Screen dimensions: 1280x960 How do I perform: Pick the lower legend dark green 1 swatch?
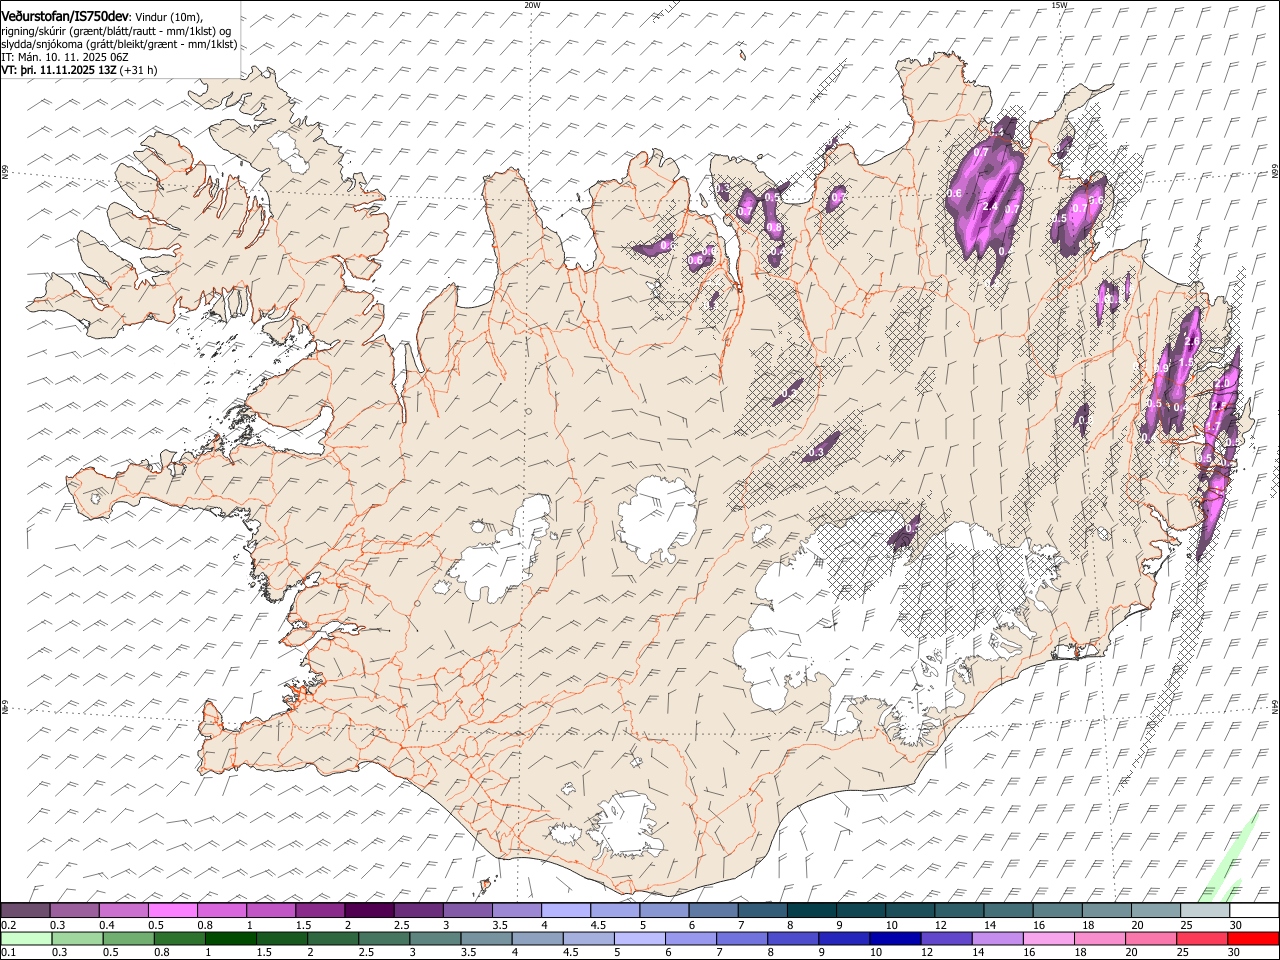coord(230,939)
